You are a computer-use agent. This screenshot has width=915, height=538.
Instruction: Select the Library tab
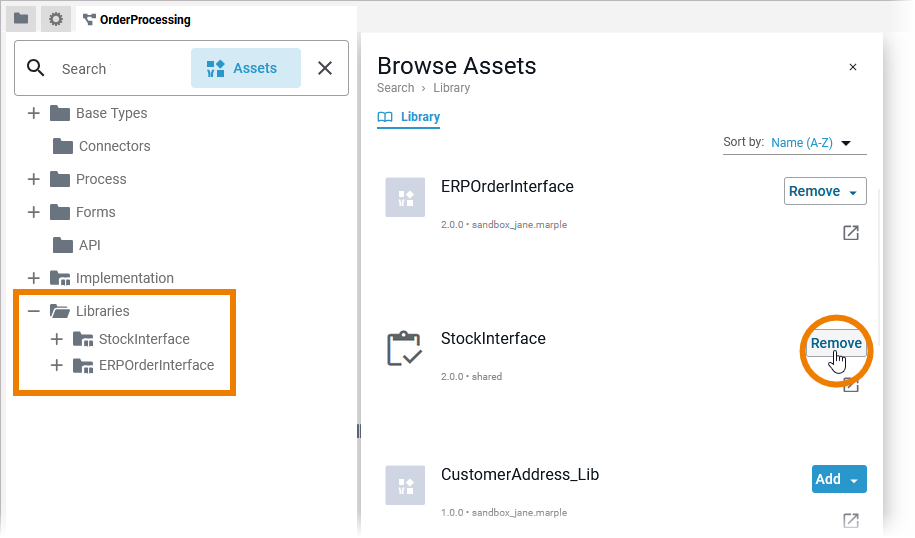click(409, 117)
